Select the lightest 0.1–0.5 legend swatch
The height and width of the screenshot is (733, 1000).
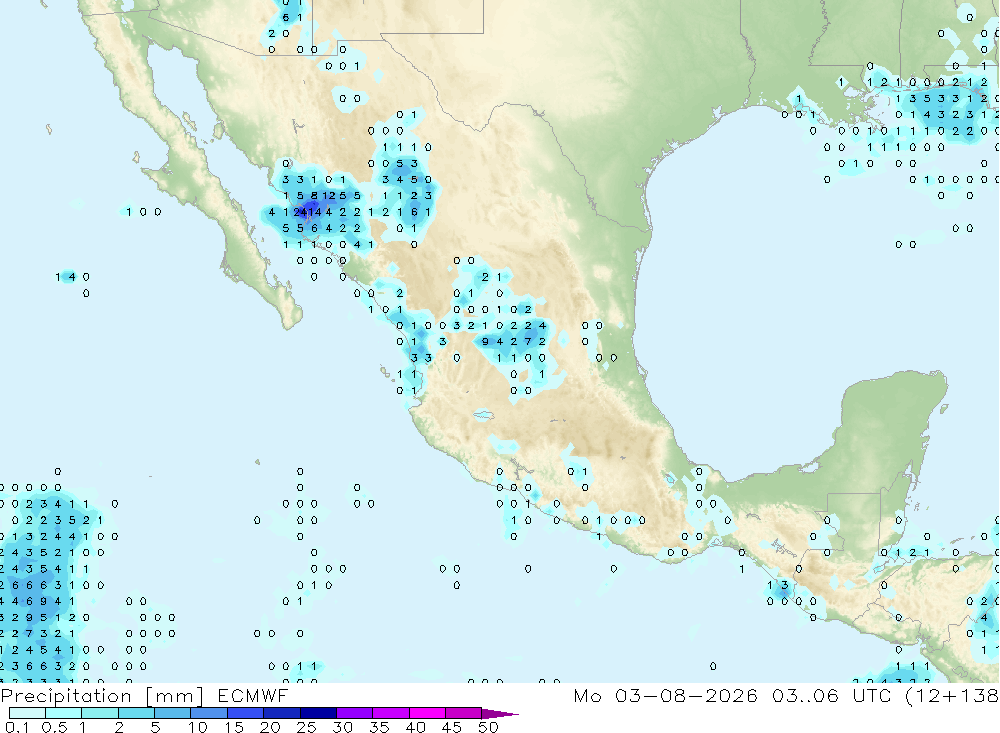(x=27, y=713)
